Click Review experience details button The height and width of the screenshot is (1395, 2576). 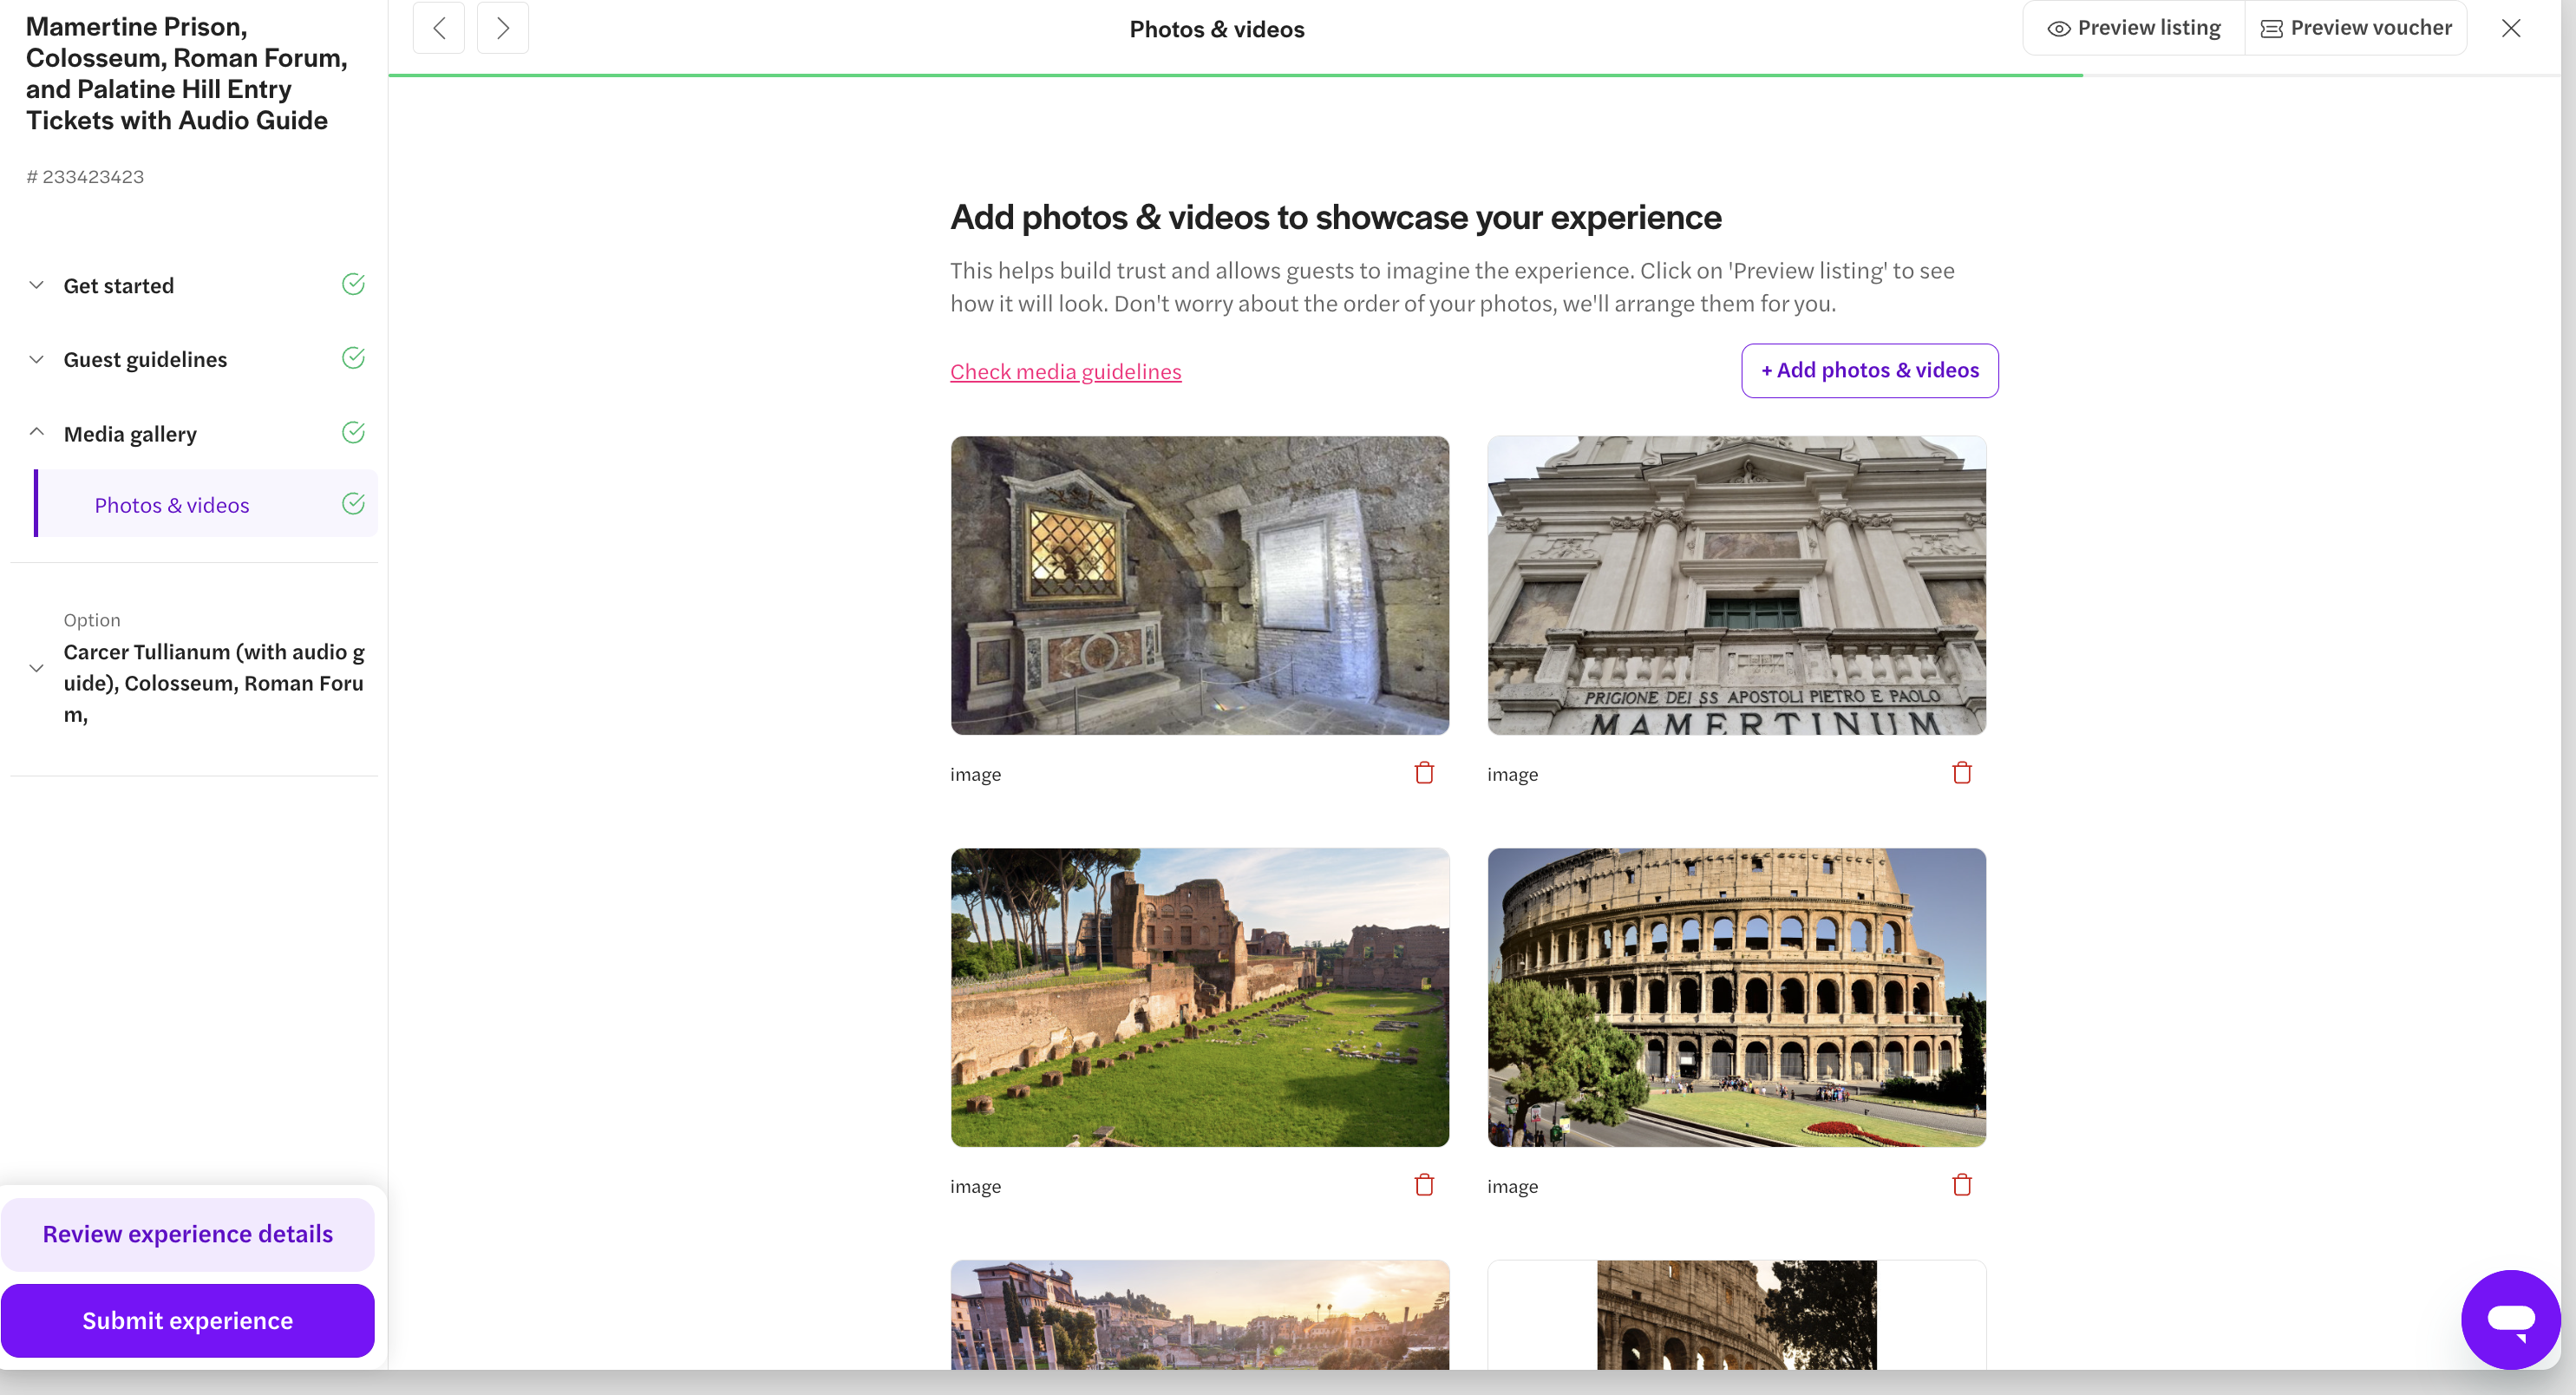point(188,1234)
